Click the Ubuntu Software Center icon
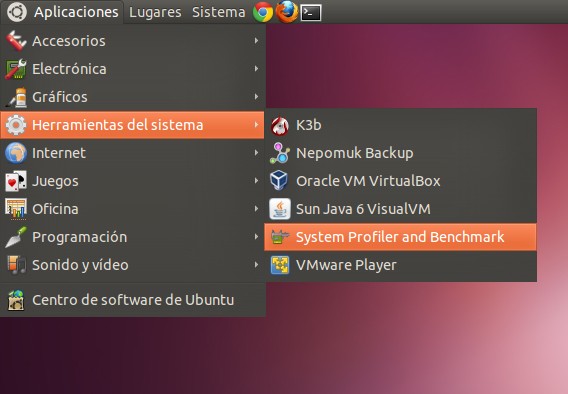The image size is (568, 394). (16, 300)
